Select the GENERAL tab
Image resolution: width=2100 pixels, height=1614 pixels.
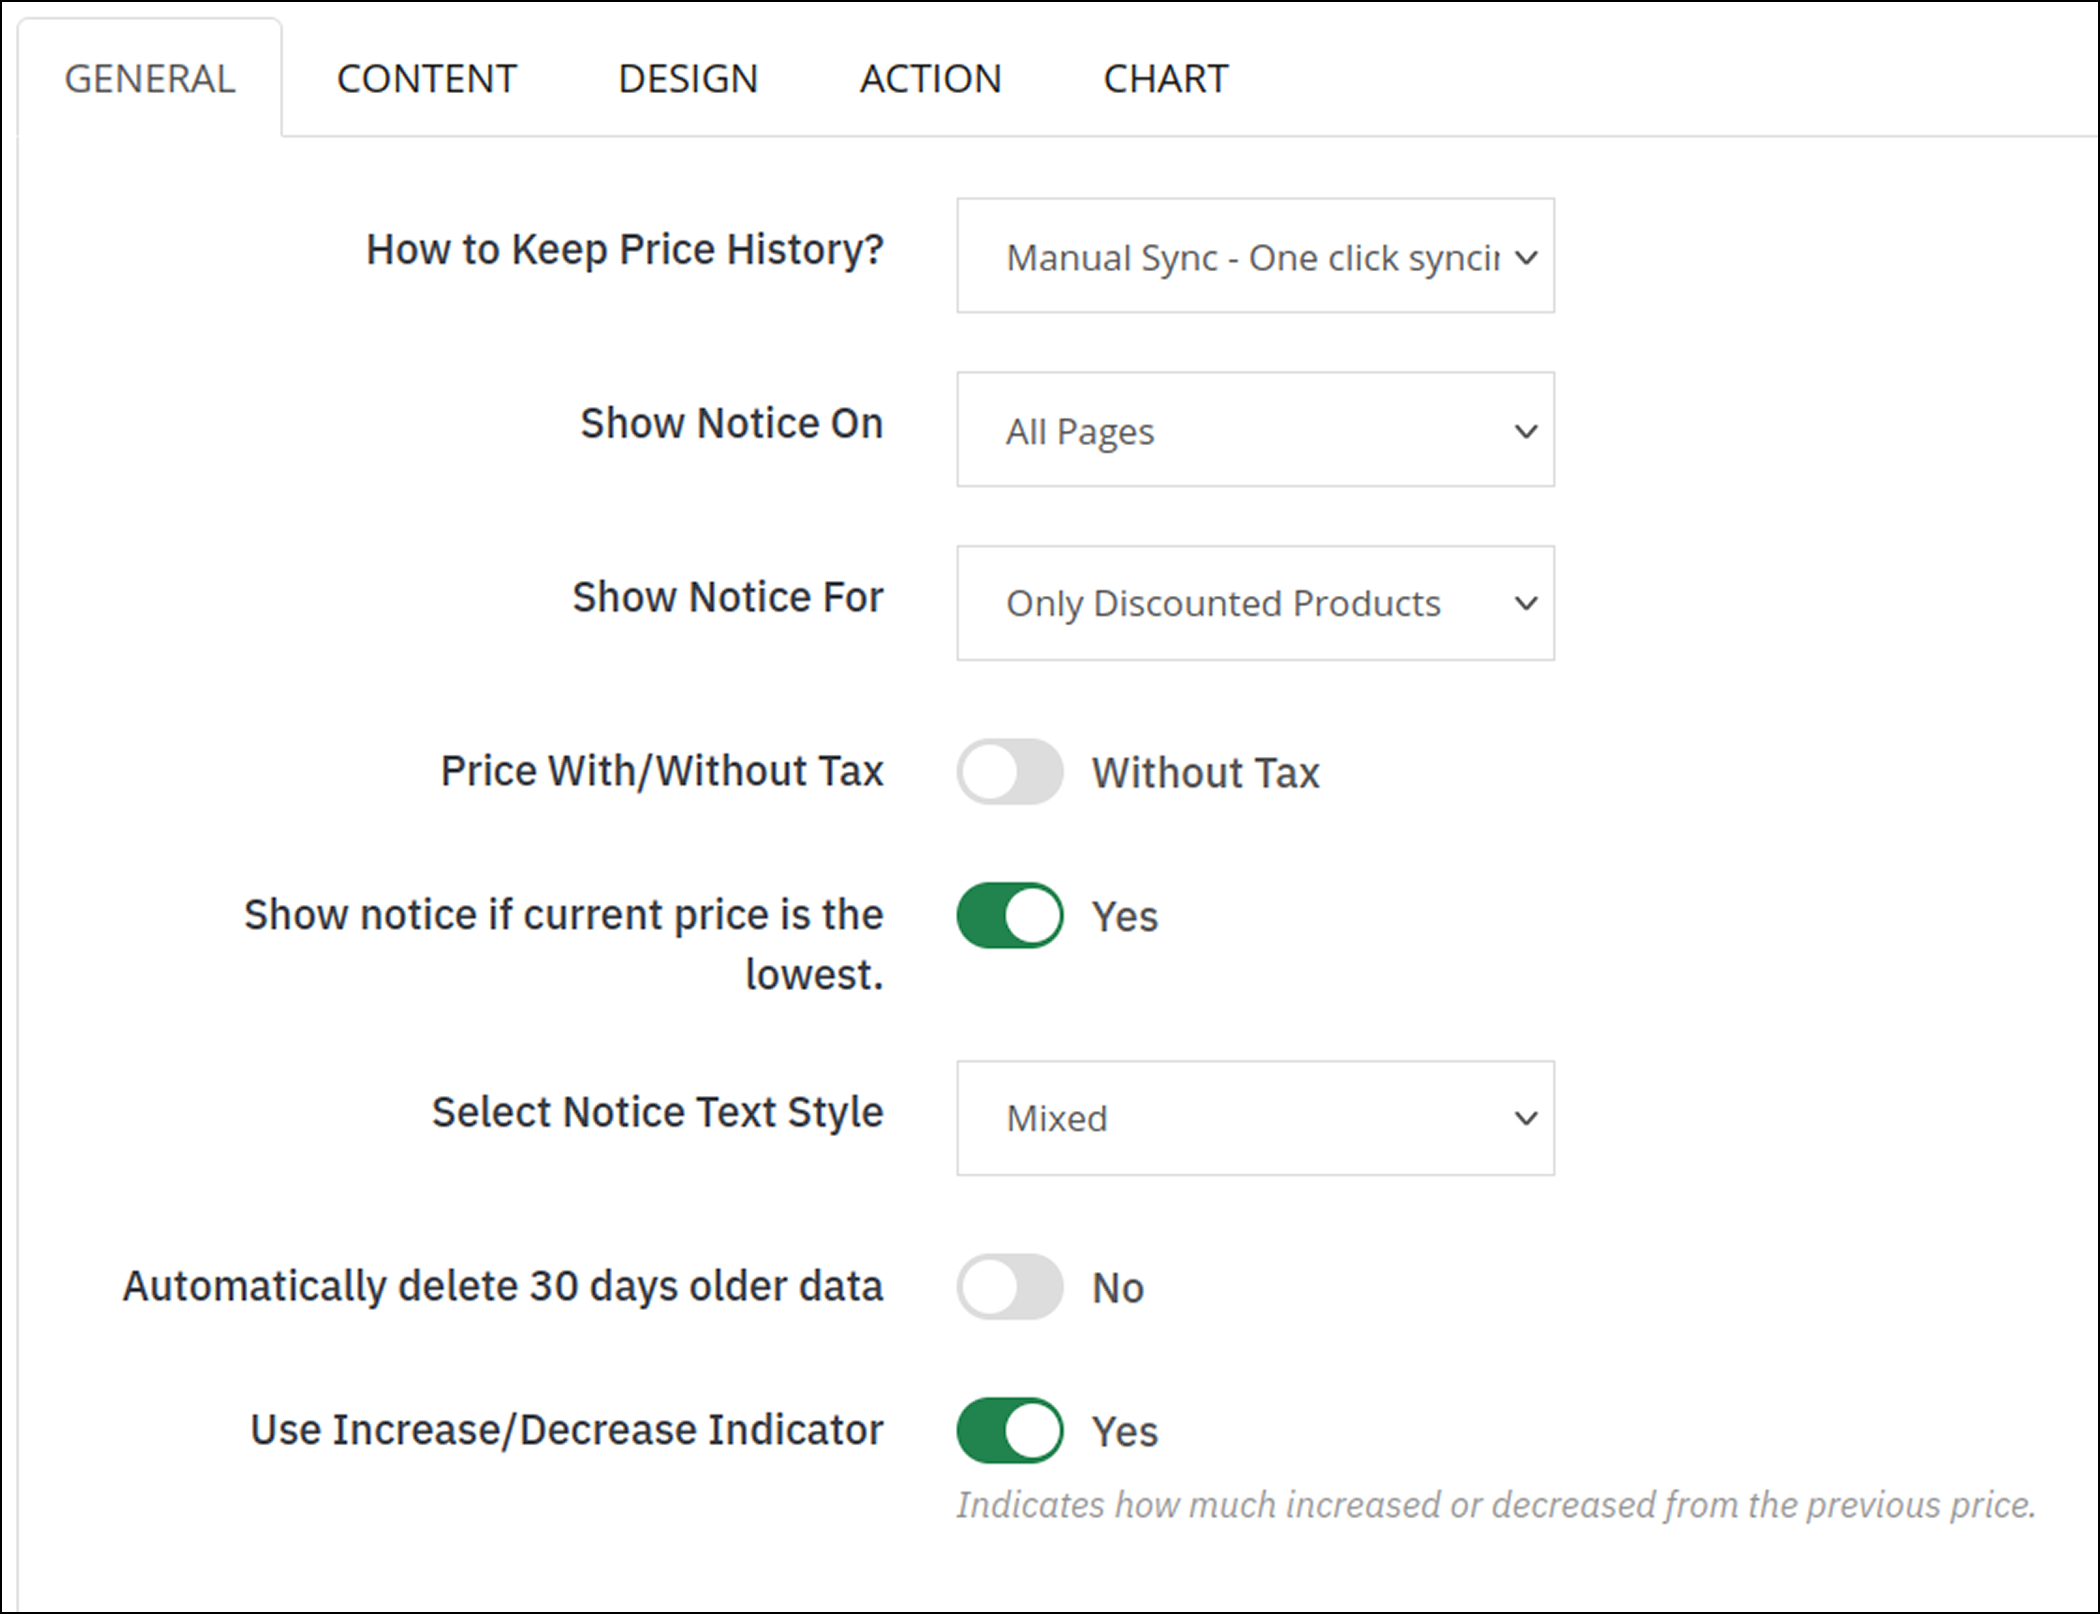[150, 79]
